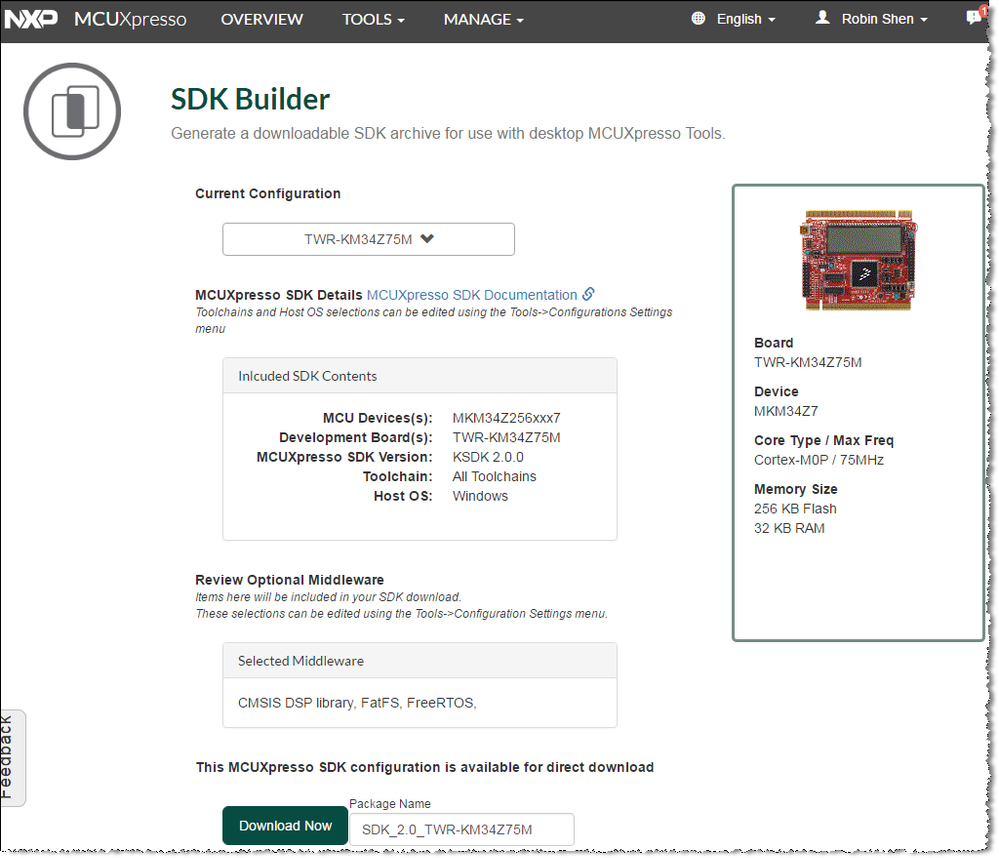The width and height of the screenshot is (999, 858).
Task: Click the SDK Builder circular icon
Action: click(72, 111)
